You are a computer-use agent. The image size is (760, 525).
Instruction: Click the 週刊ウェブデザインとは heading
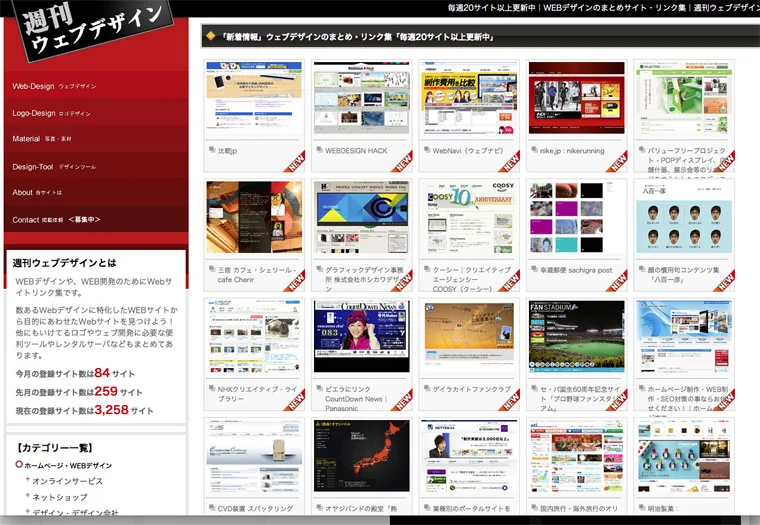point(64,263)
